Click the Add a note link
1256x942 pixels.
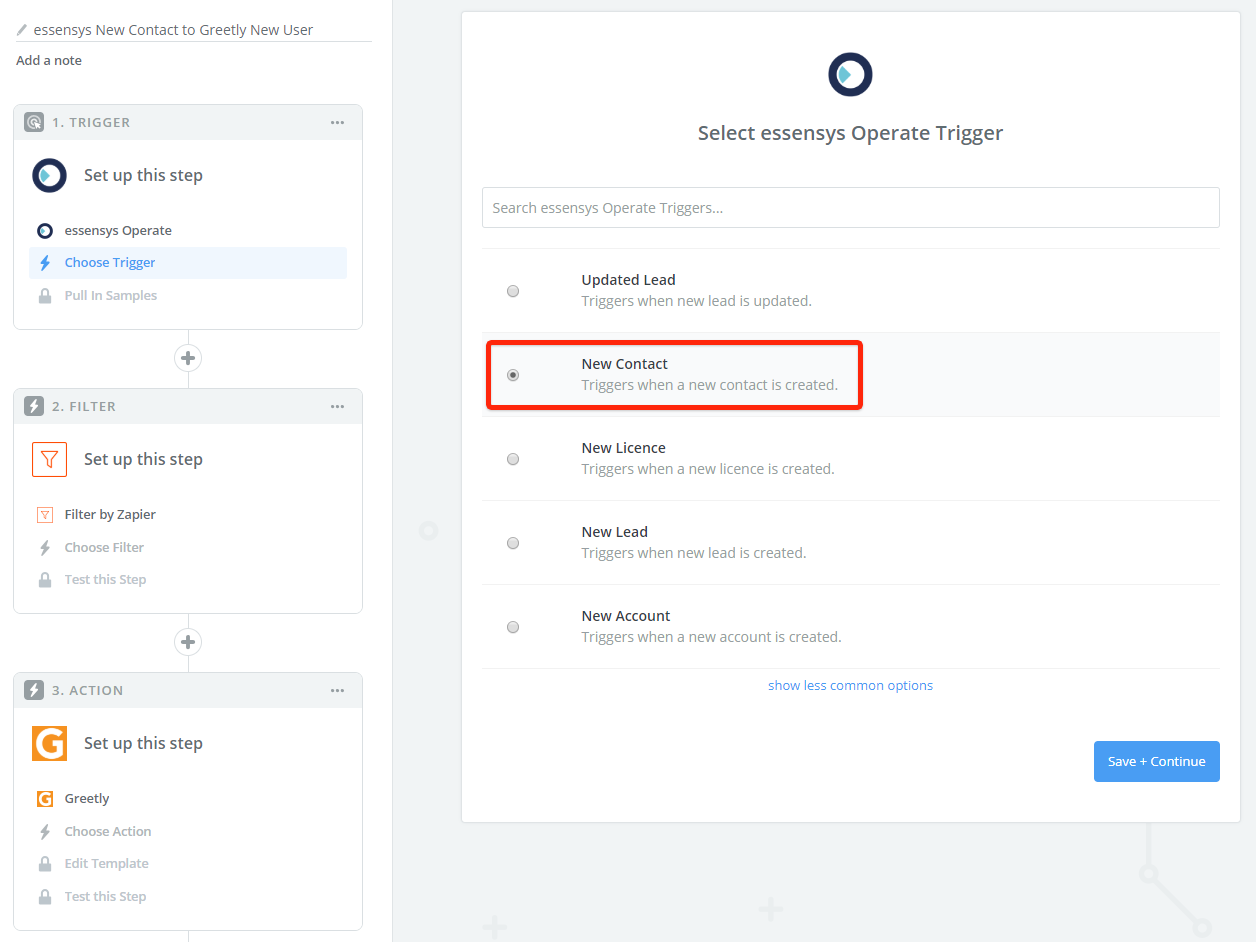pyautogui.click(x=49, y=60)
